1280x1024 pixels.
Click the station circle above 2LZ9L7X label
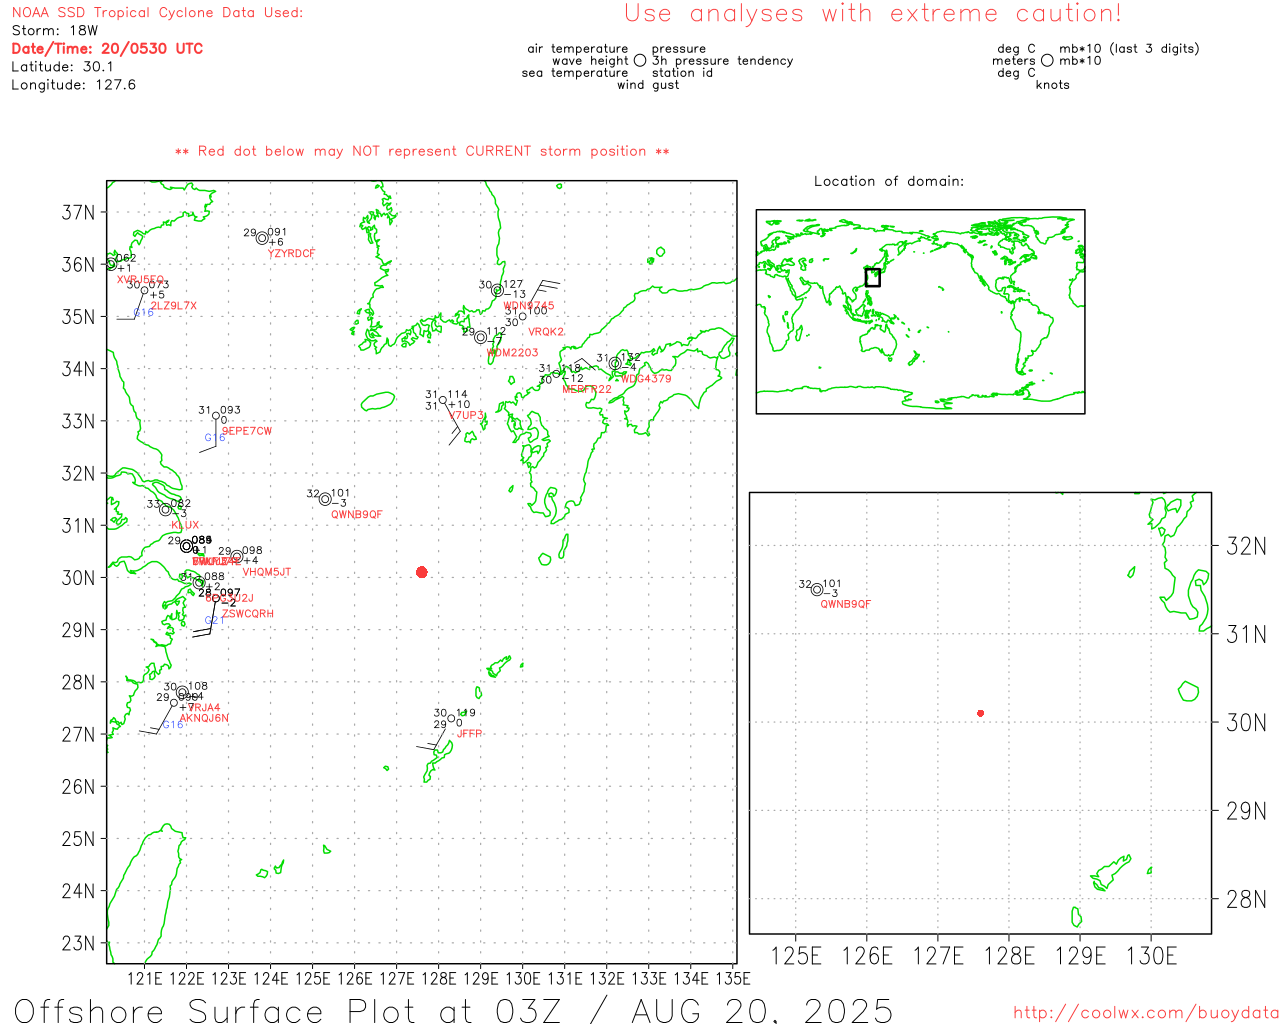[x=144, y=291]
